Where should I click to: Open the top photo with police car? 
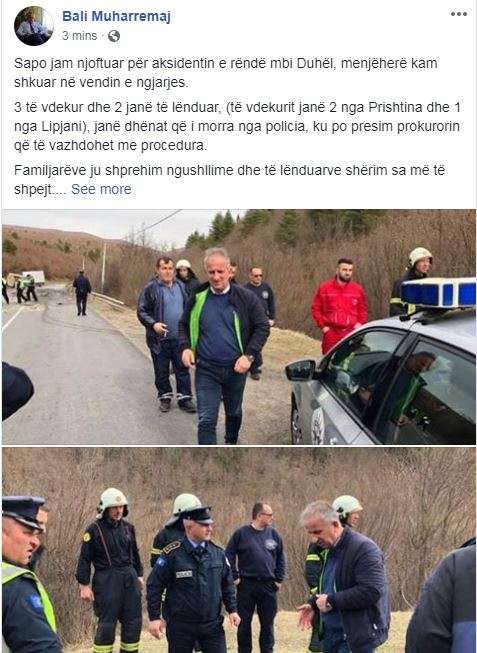pyautogui.click(x=239, y=327)
